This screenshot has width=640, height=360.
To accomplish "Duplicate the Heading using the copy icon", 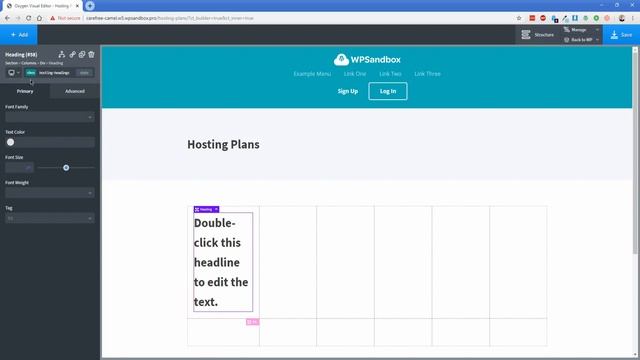I will pos(82,54).
